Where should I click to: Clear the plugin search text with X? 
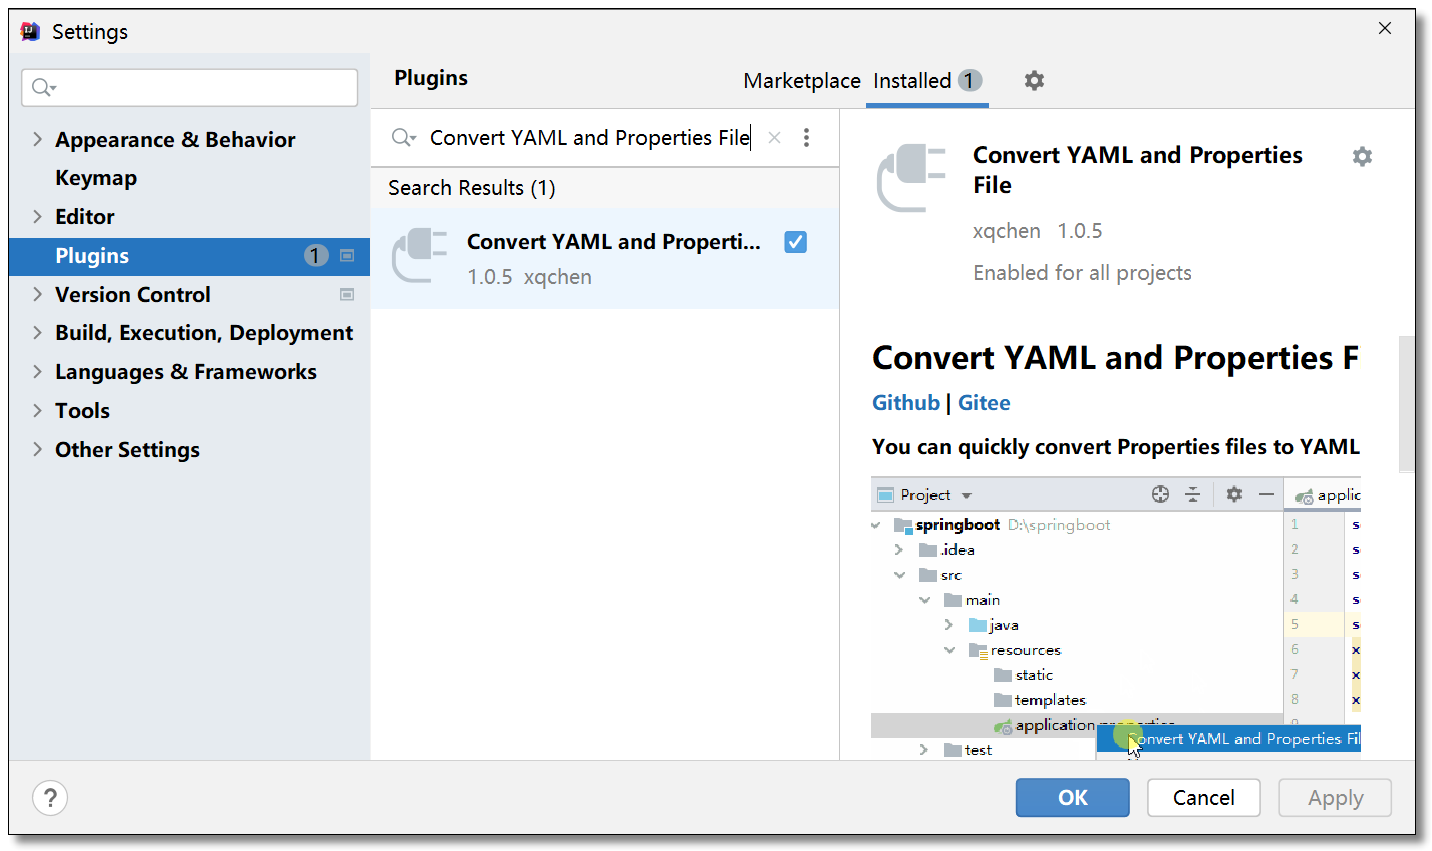pyautogui.click(x=774, y=138)
